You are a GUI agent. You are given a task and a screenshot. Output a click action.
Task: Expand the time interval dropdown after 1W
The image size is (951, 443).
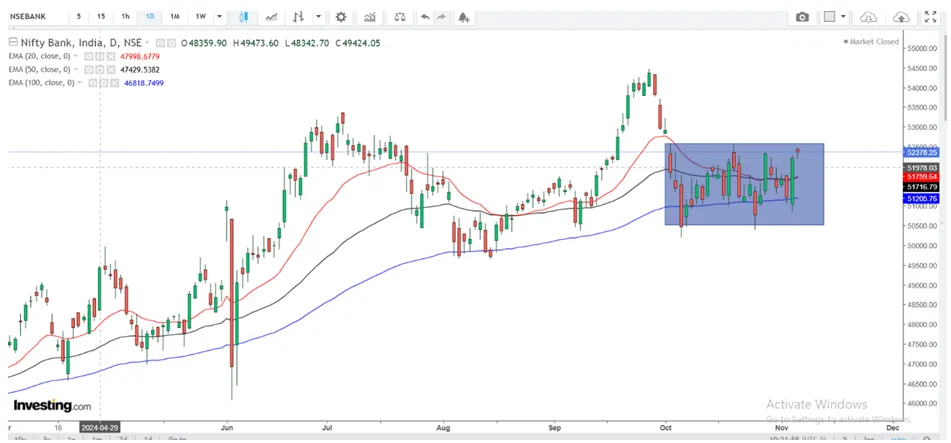point(219,17)
